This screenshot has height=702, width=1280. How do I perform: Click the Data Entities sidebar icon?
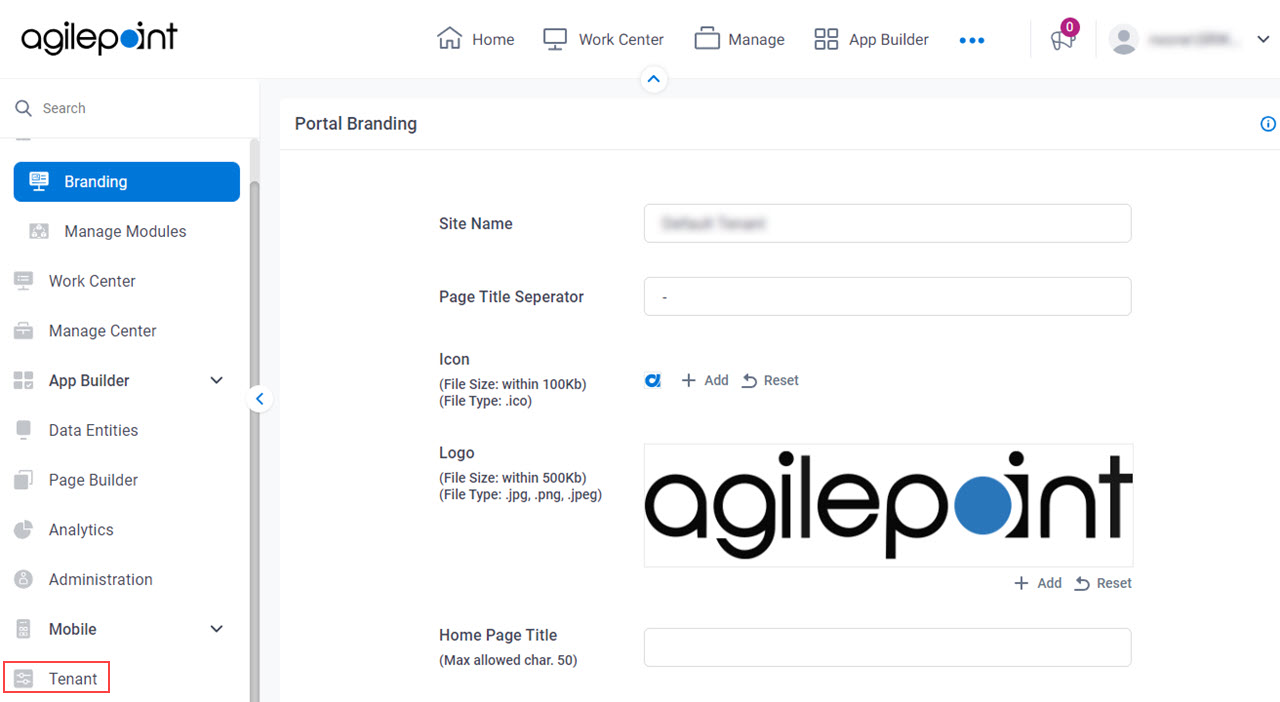click(x=23, y=430)
